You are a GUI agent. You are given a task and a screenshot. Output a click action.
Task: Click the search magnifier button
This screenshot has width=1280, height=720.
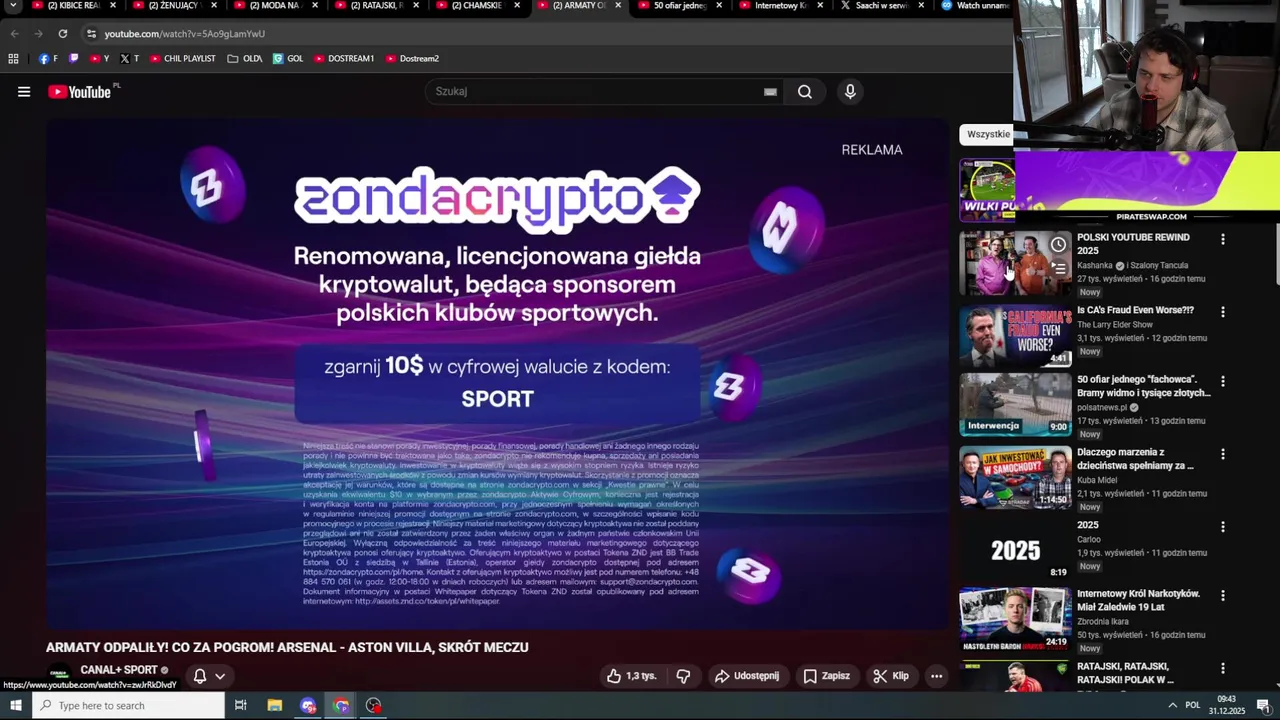tap(804, 92)
